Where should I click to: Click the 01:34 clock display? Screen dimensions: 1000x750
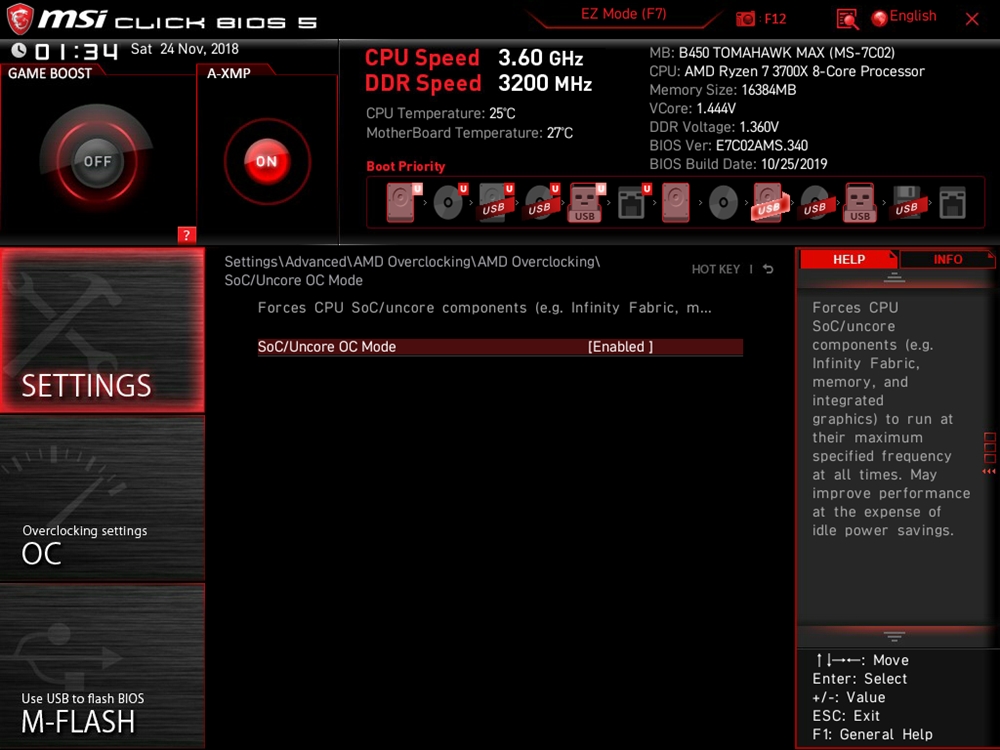pos(76,51)
